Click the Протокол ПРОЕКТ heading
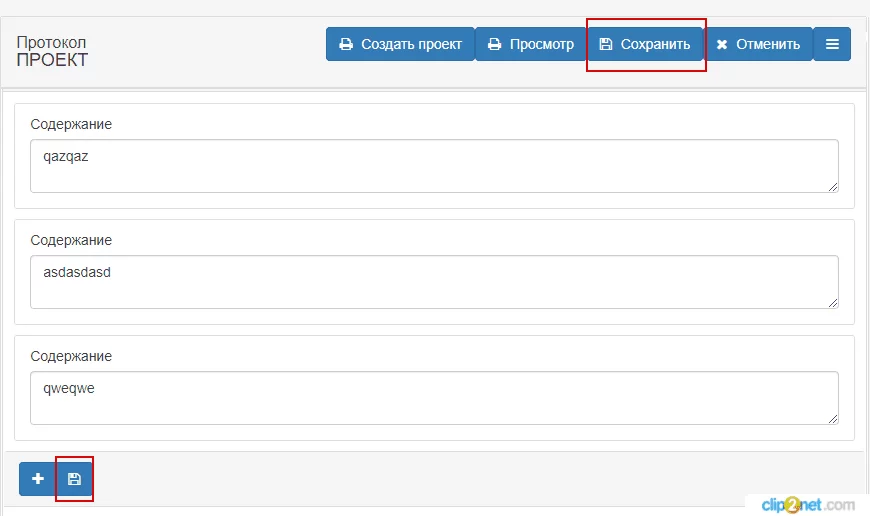 click(x=52, y=52)
